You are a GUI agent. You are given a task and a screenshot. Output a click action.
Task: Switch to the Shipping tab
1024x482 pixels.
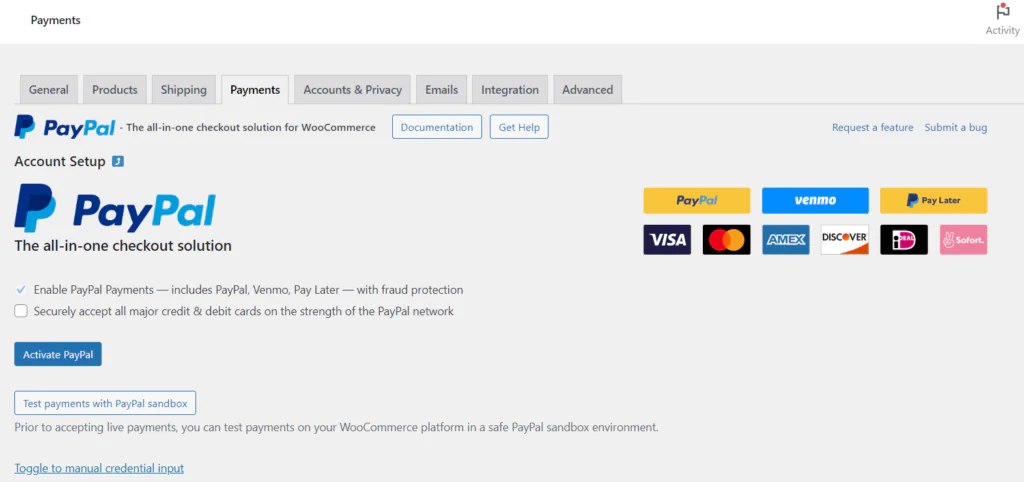[184, 89]
